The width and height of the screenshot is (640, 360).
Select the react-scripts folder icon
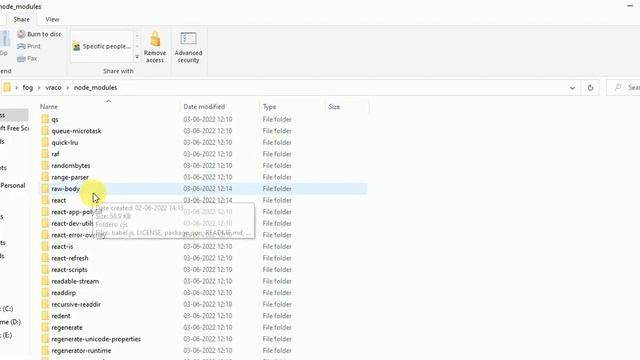tap(45, 270)
